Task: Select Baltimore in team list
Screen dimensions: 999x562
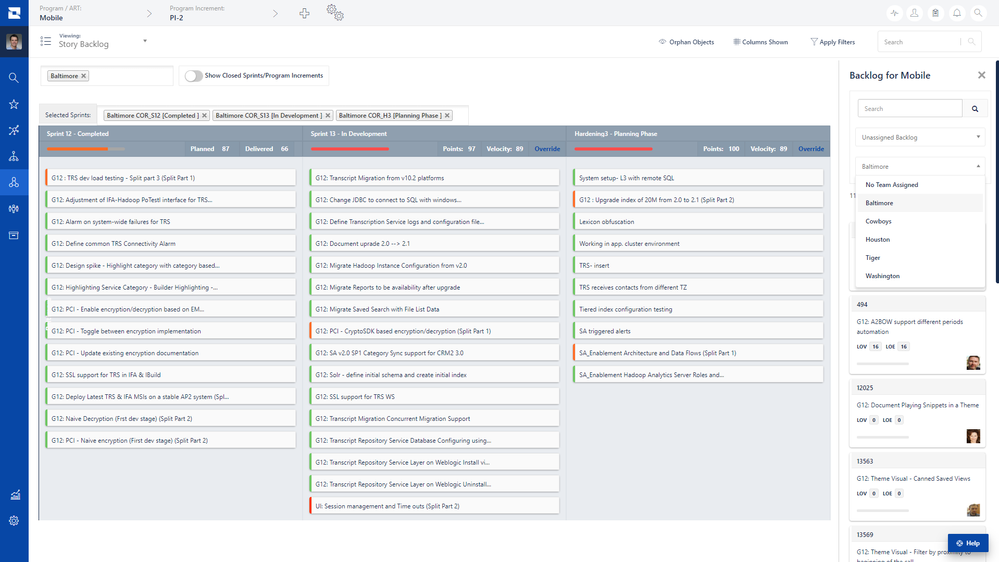Action: coord(920,203)
